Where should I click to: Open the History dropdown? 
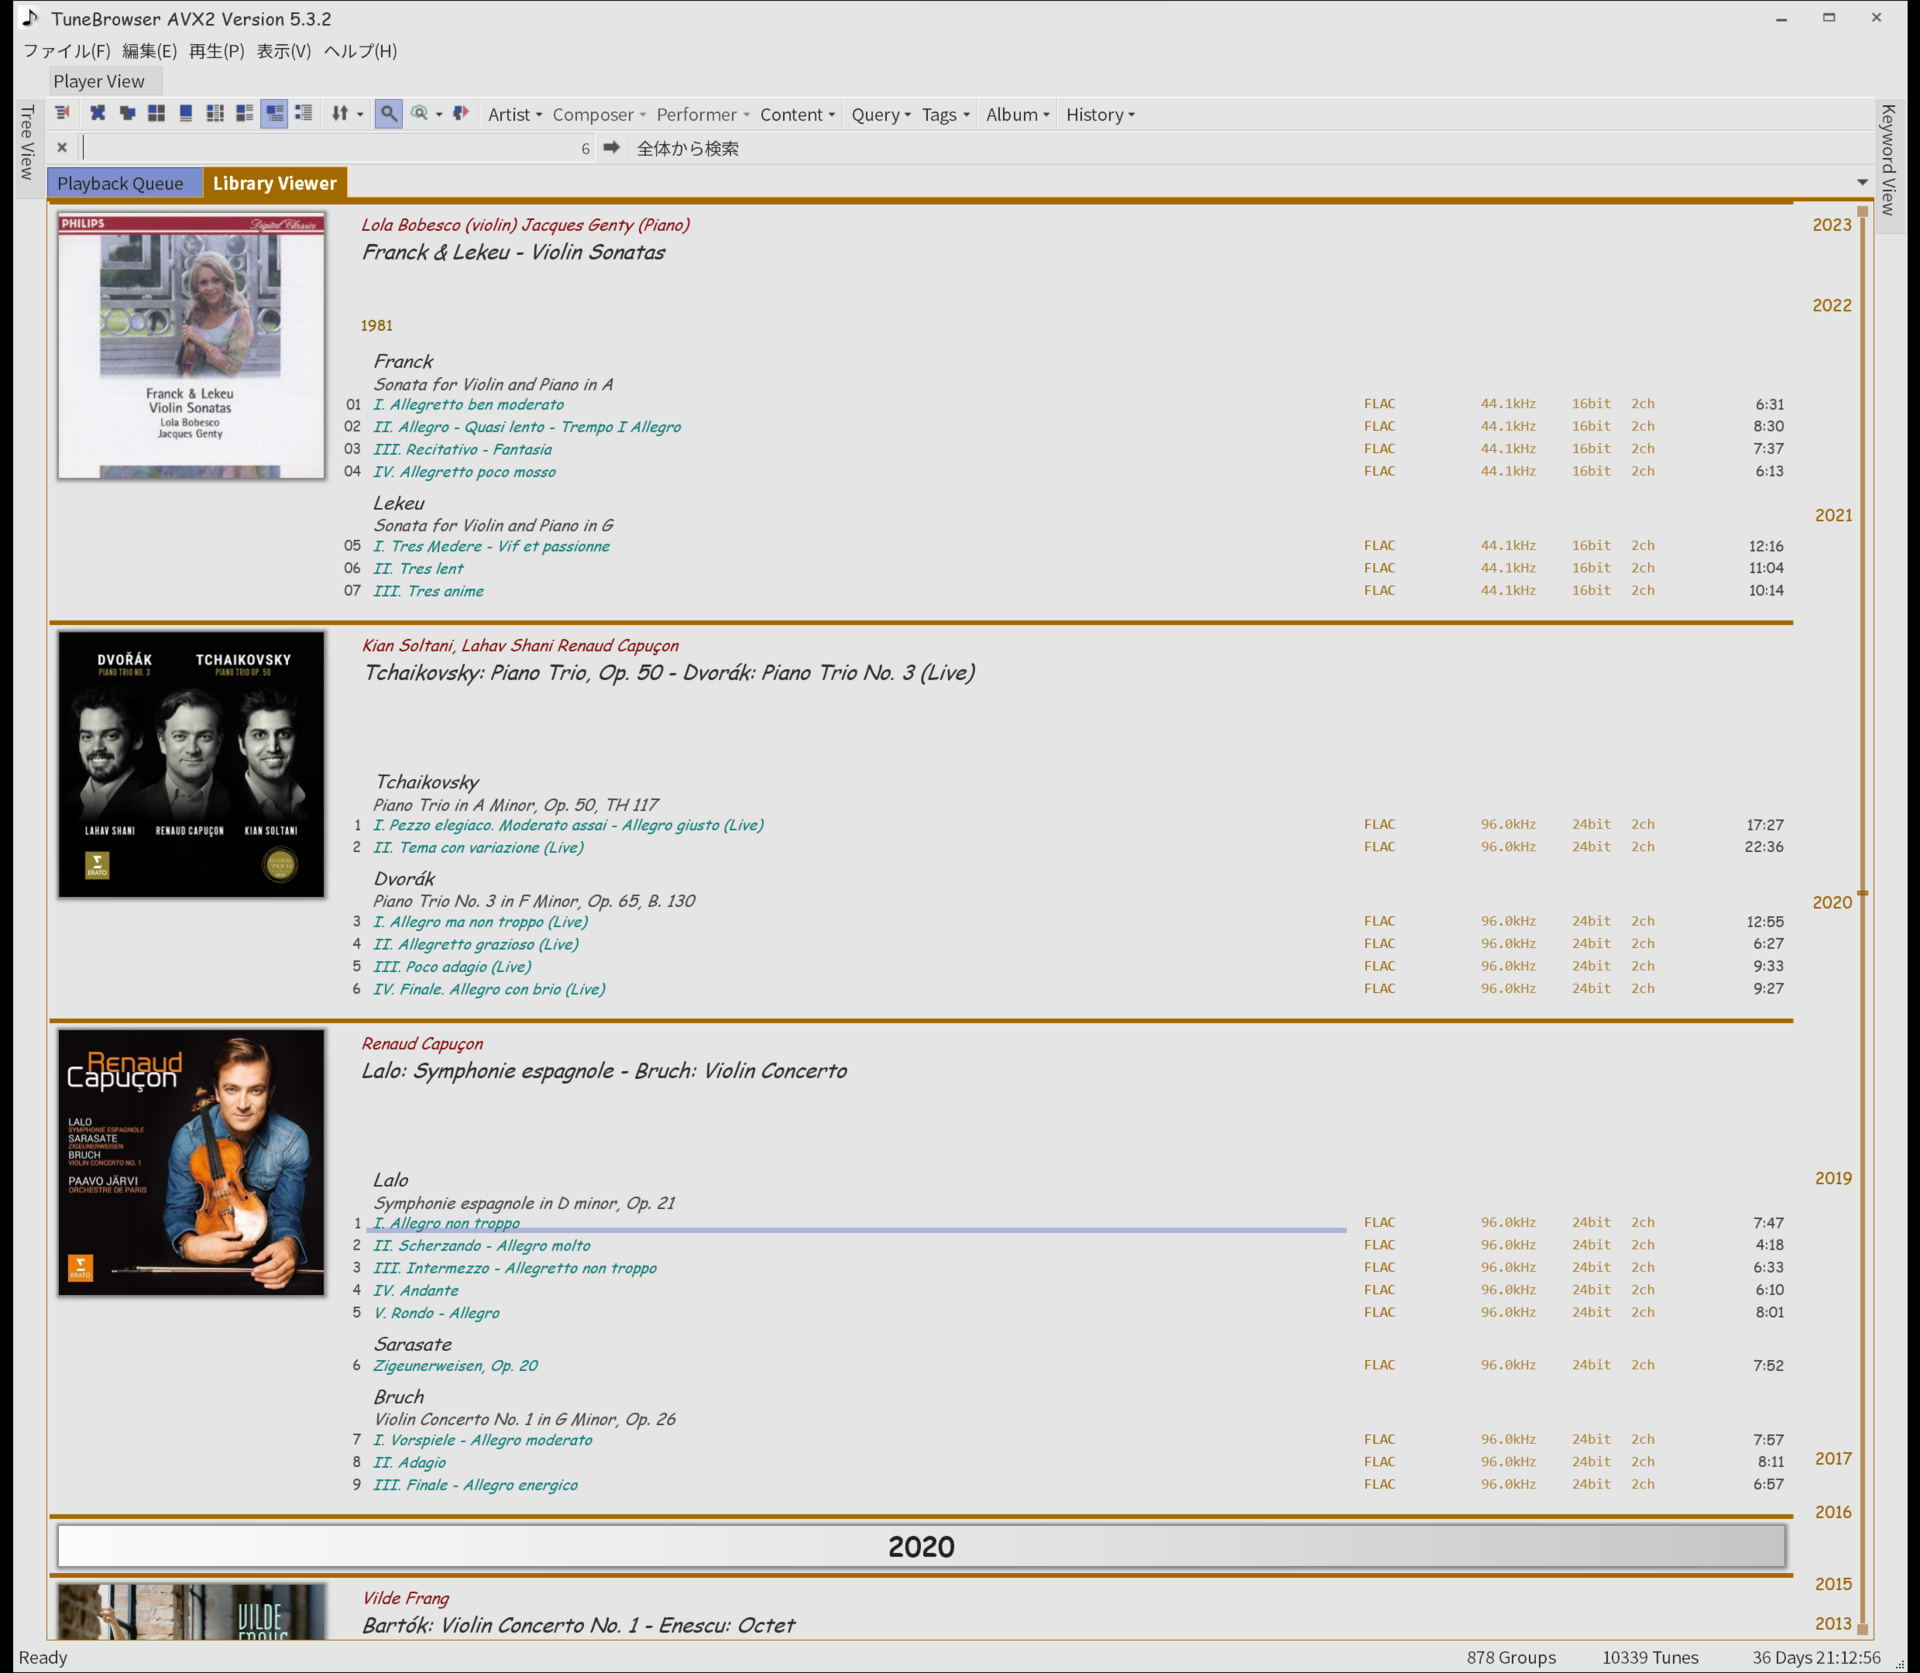click(x=1100, y=115)
